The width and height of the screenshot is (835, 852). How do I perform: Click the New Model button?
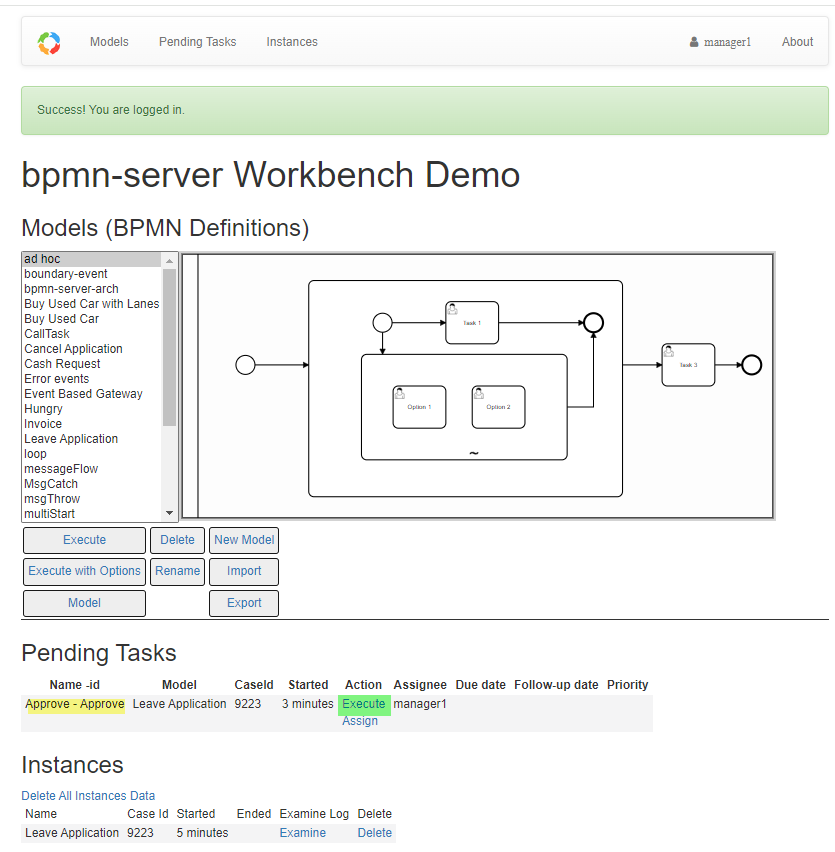tap(243, 539)
